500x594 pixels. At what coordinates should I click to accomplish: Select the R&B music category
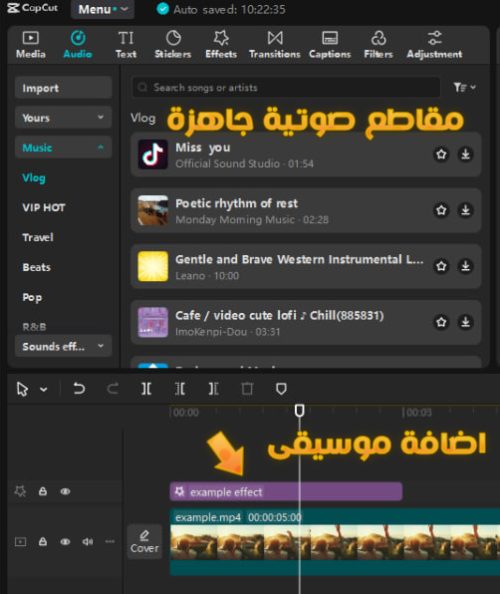[34, 327]
